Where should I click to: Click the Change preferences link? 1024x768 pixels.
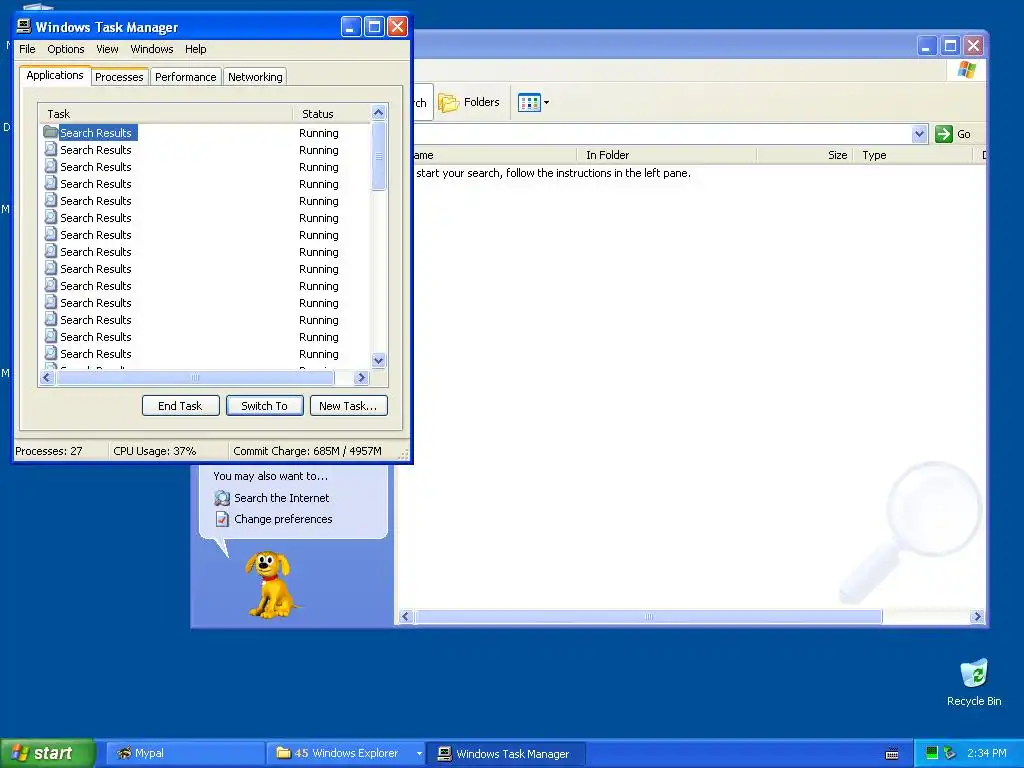coord(283,519)
